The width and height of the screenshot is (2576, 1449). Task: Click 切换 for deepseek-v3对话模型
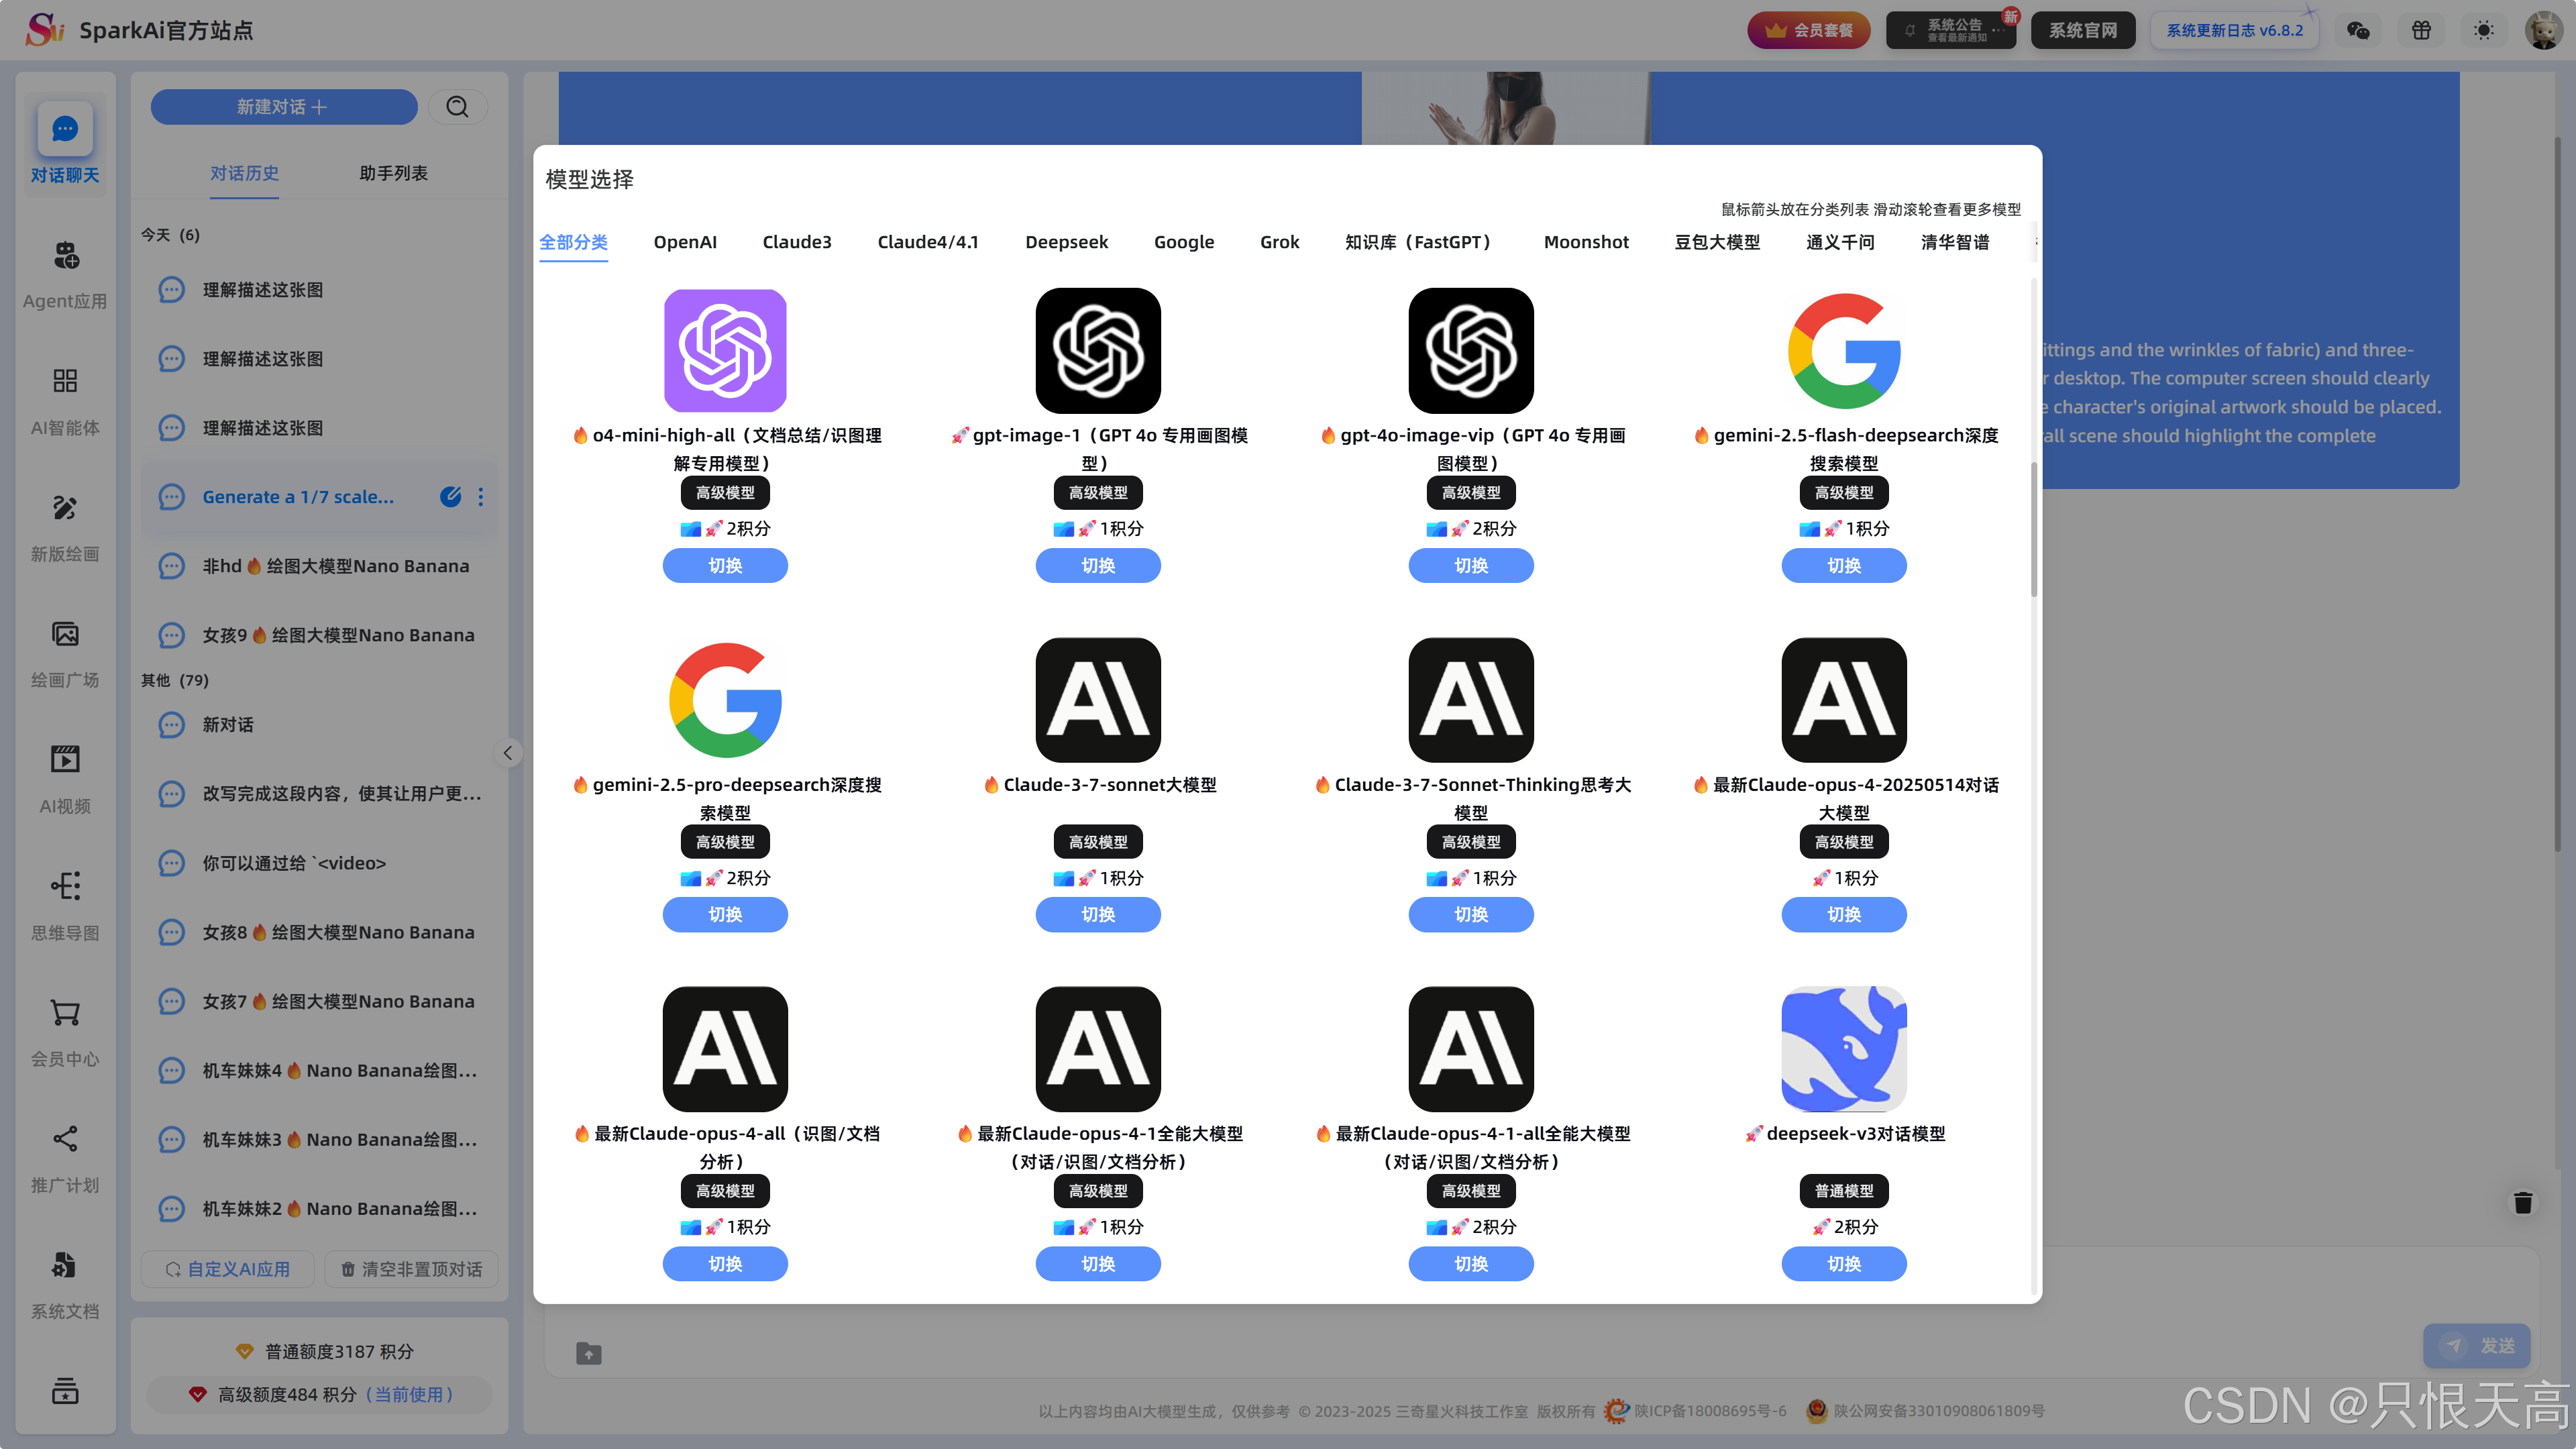1844,1264
